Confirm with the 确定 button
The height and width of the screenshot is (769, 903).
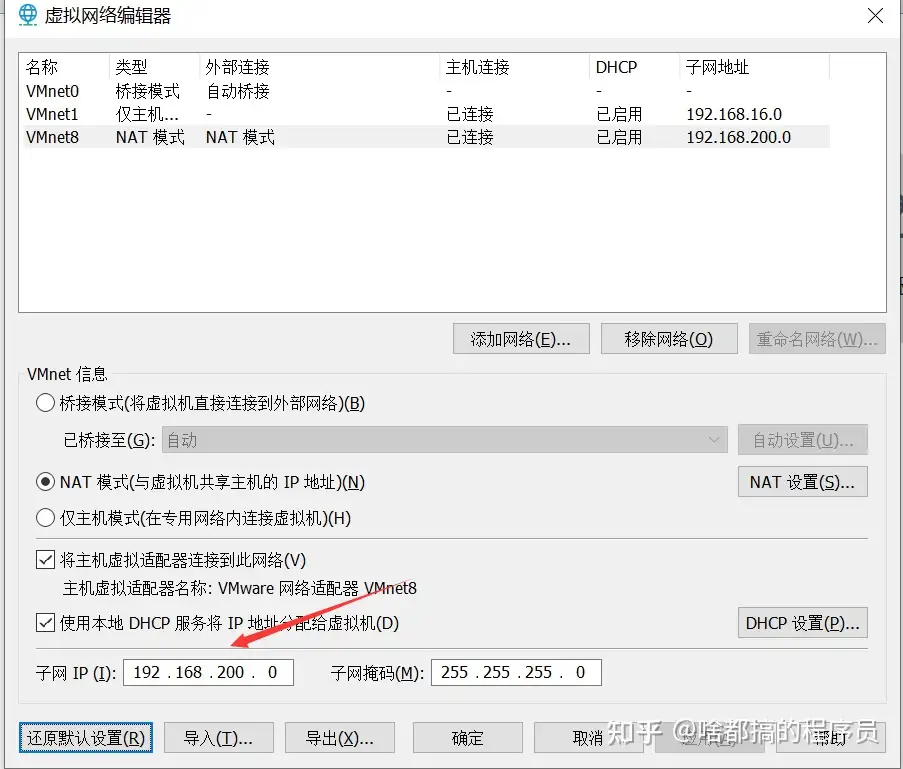(x=468, y=738)
